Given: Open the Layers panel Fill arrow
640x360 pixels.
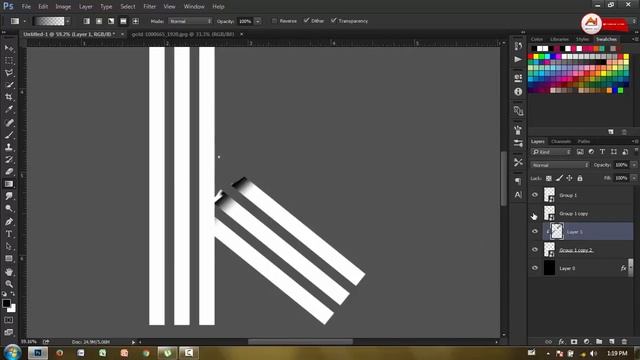Looking at the screenshot, I should pos(634,178).
